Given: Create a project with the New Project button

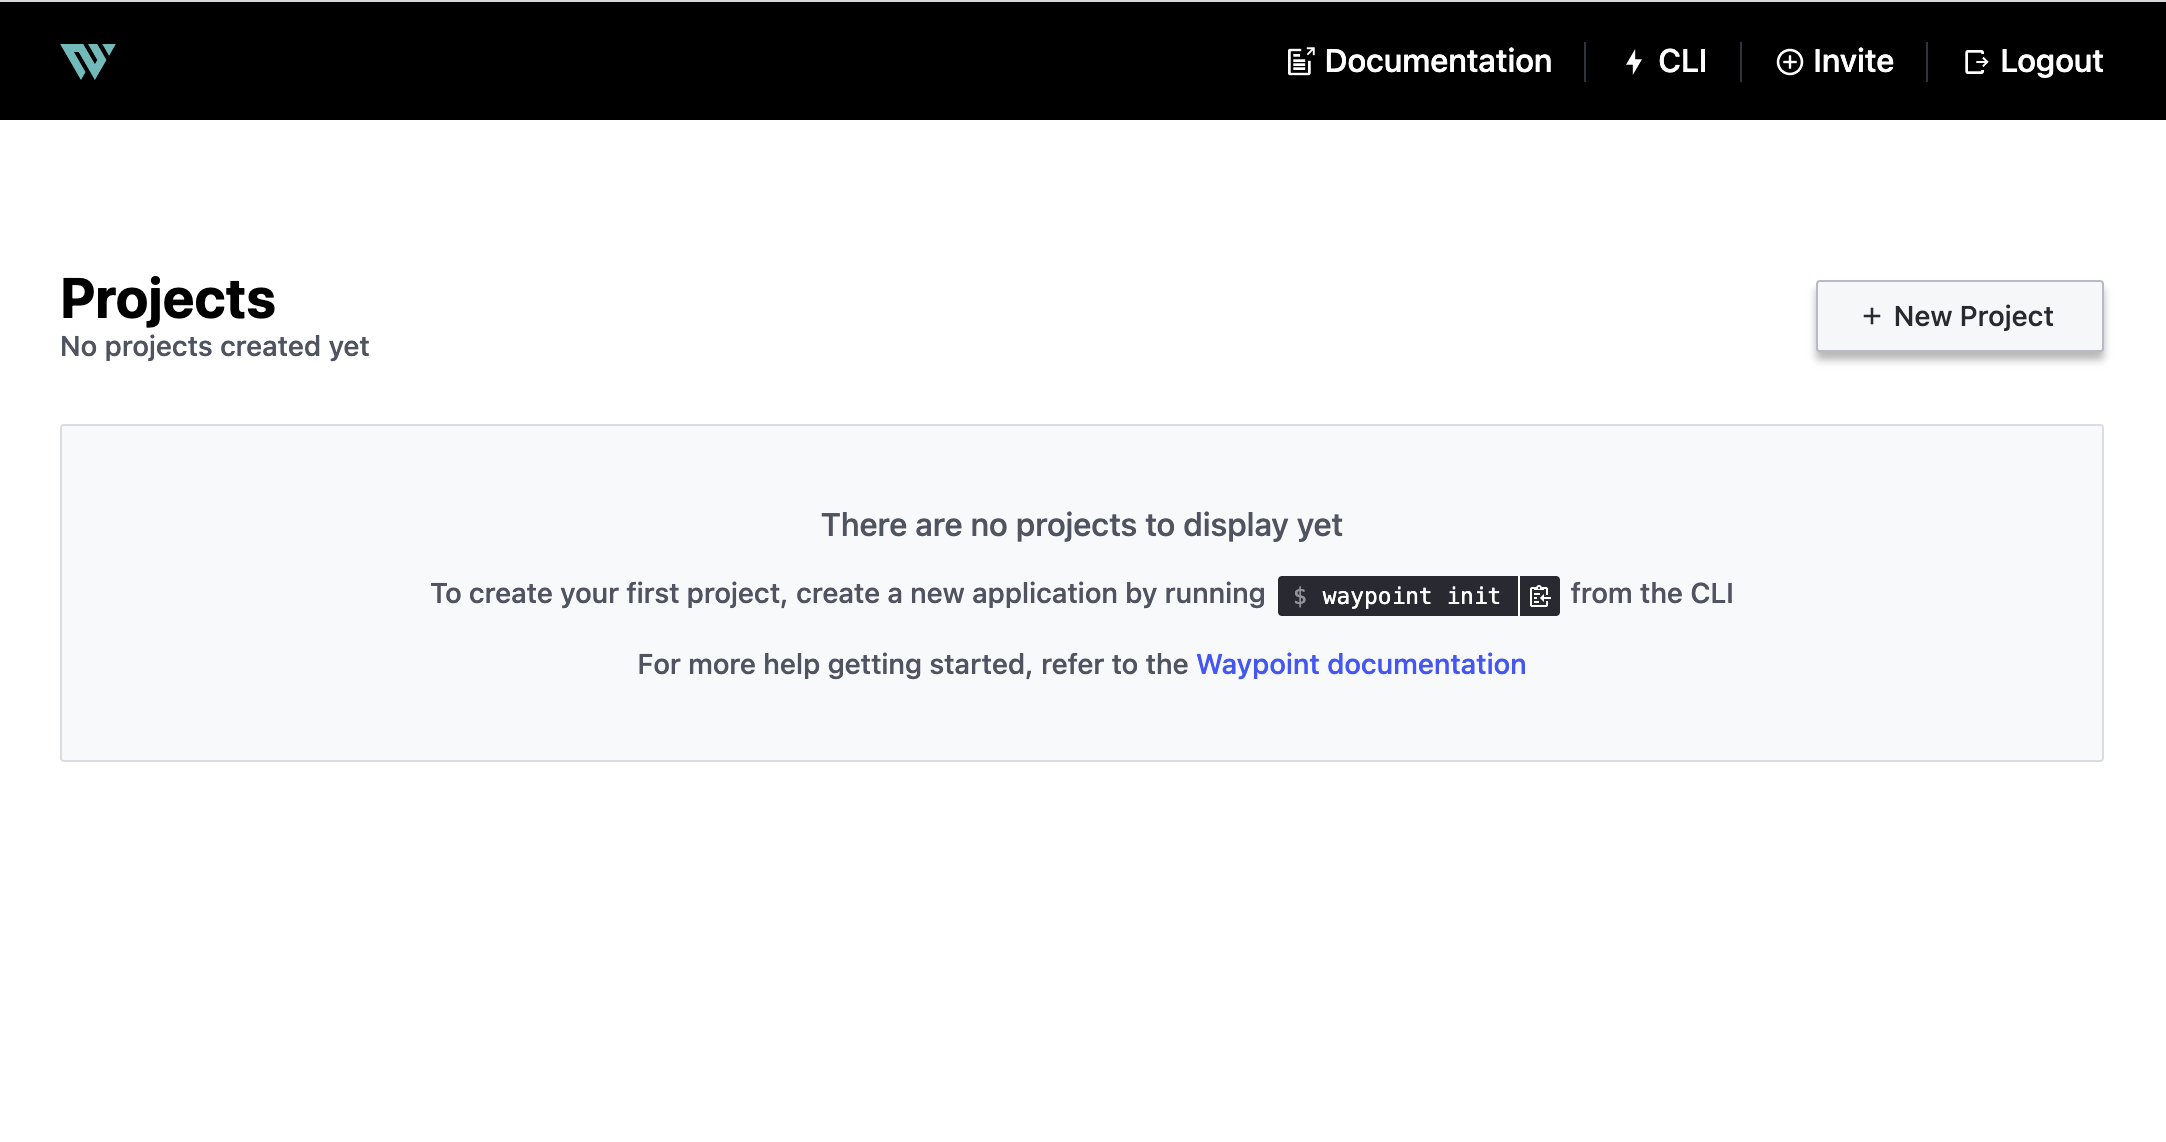Looking at the screenshot, I should pos(1959,316).
